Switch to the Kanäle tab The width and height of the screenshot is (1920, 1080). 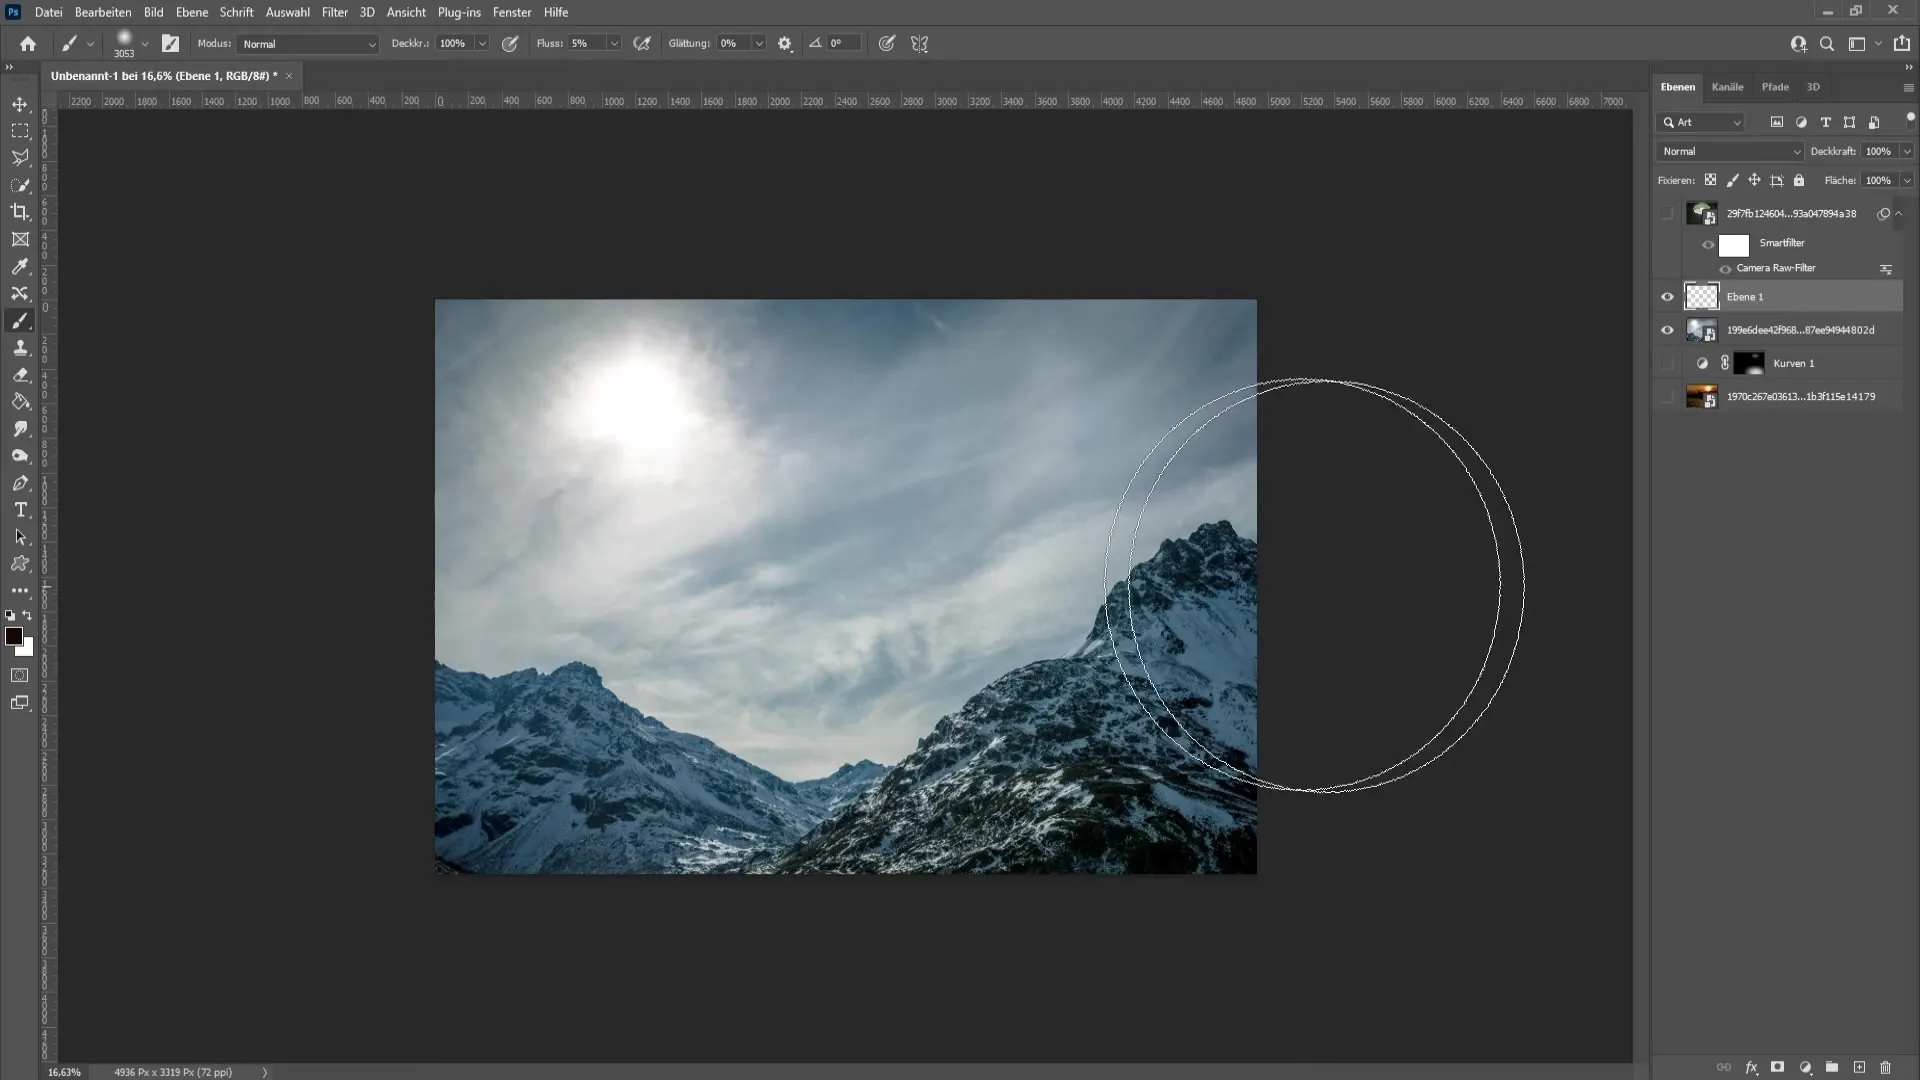click(x=1727, y=87)
